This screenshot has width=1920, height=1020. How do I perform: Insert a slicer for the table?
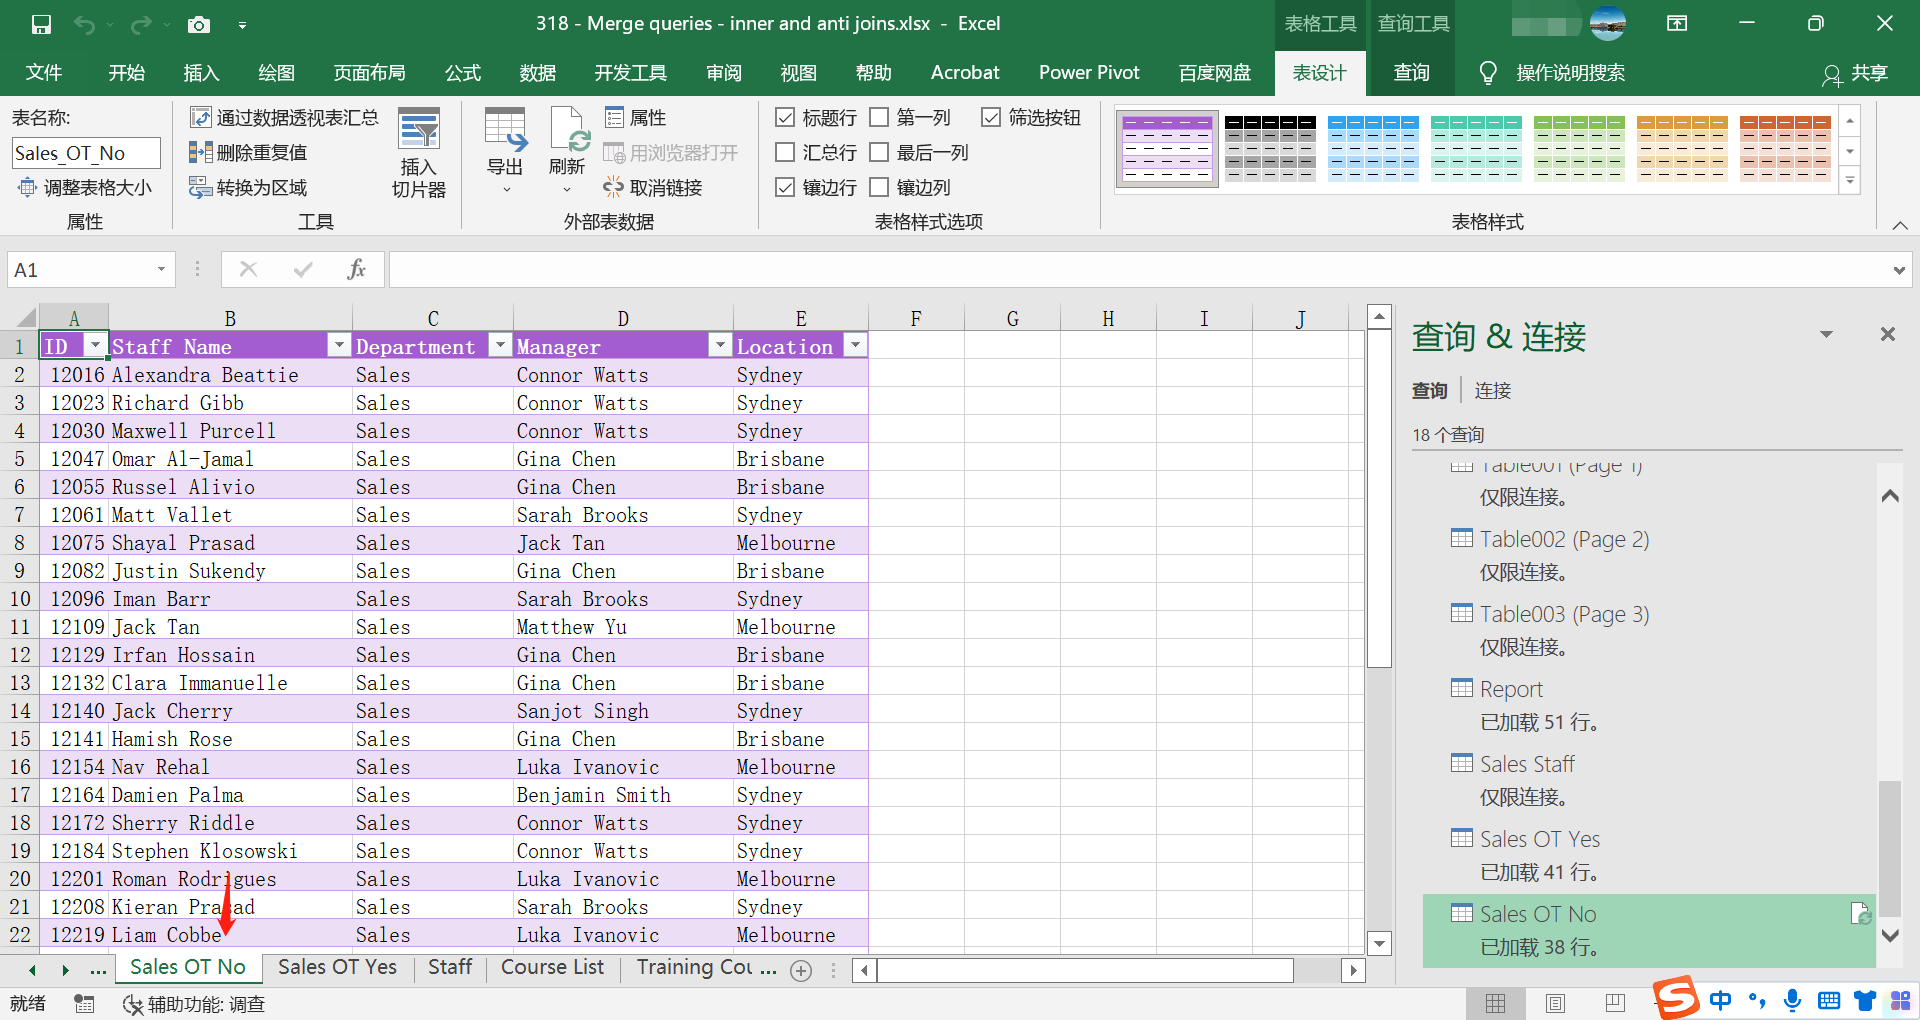click(418, 152)
